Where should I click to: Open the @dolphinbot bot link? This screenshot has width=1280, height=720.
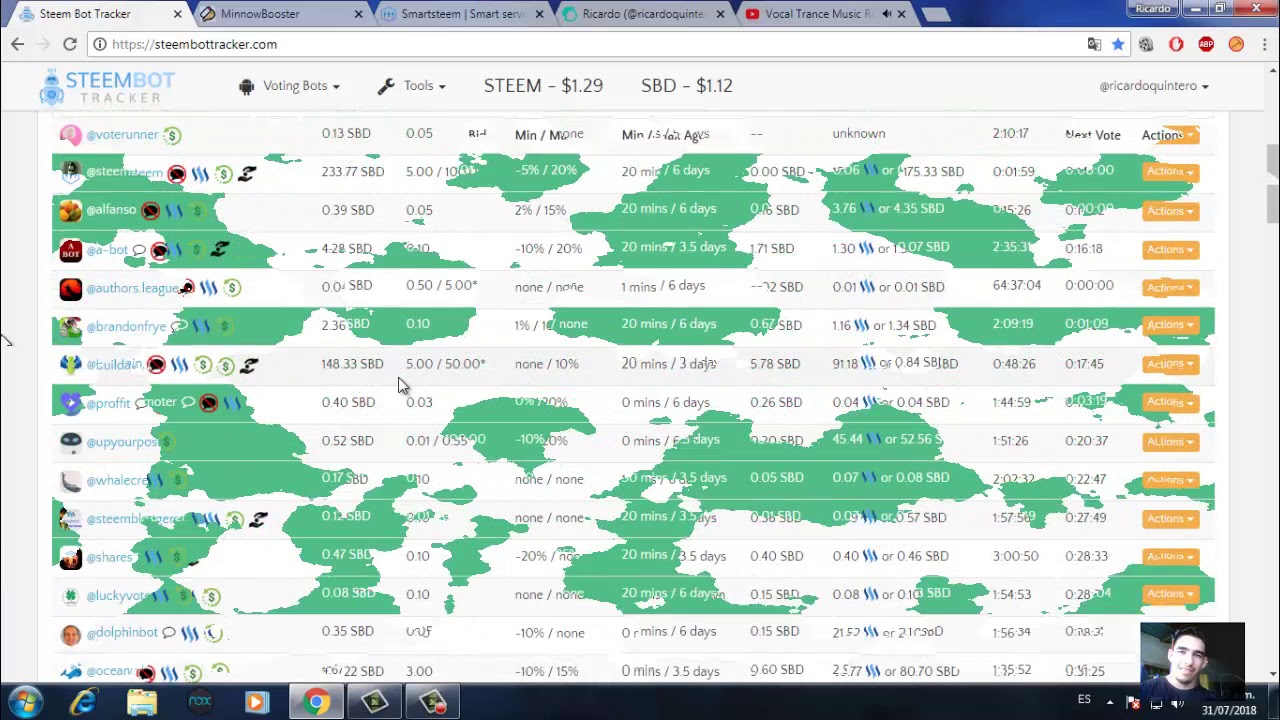(122, 632)
